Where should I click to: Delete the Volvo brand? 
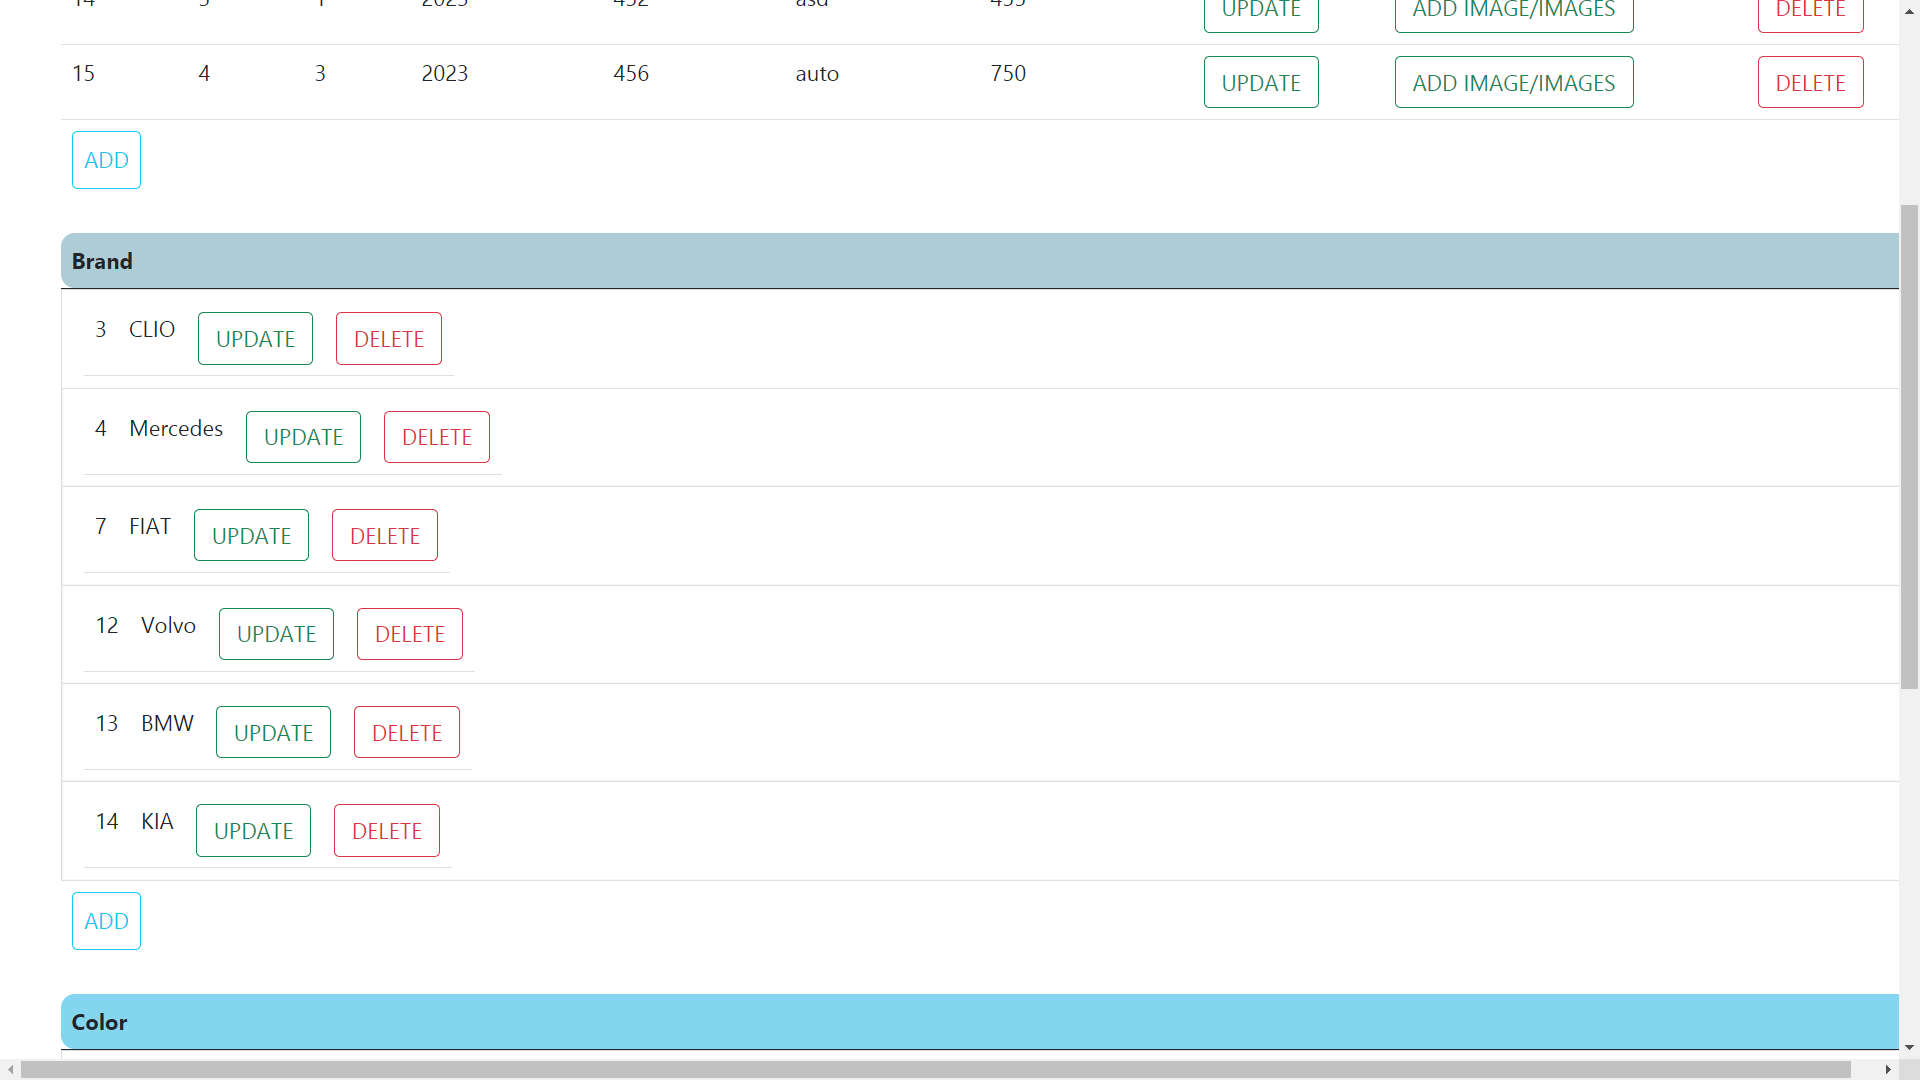(409, 634)
